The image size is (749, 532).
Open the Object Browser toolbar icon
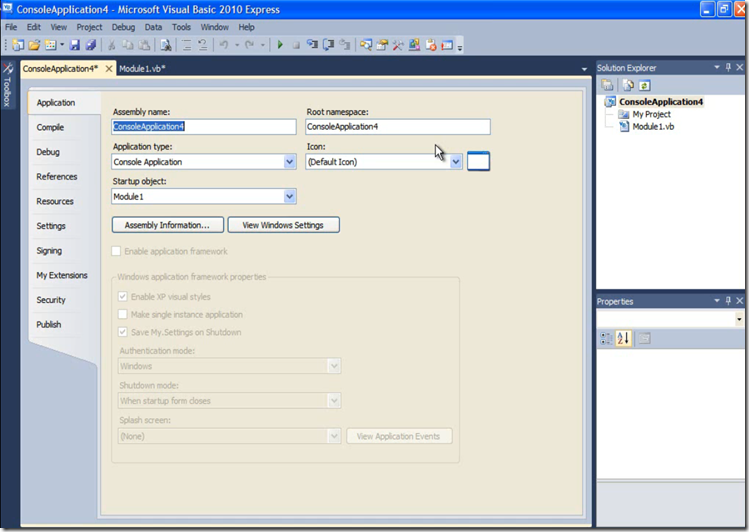[414, 45]
